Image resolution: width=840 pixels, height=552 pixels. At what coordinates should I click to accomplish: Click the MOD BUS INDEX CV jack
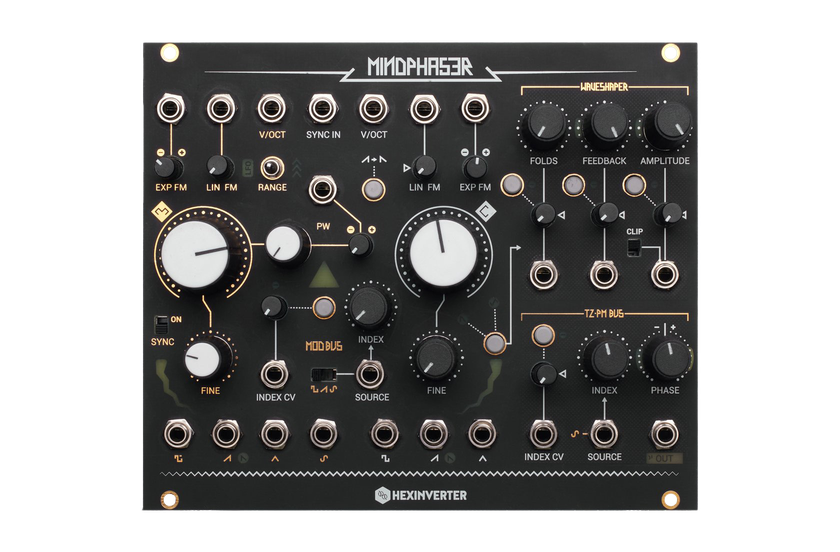point(273,374)
